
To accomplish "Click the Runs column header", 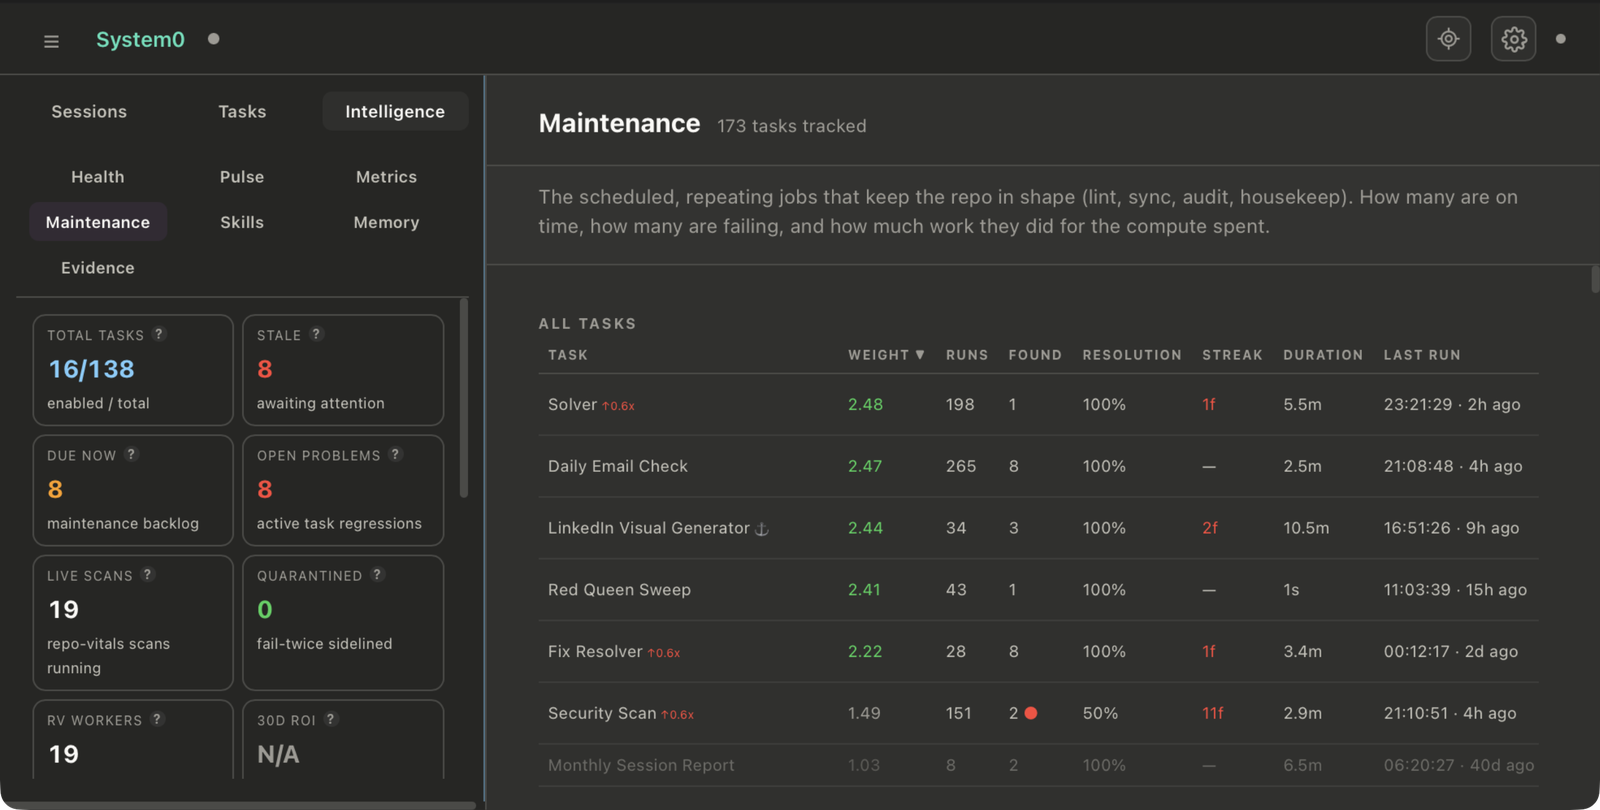I will point(967,355).
